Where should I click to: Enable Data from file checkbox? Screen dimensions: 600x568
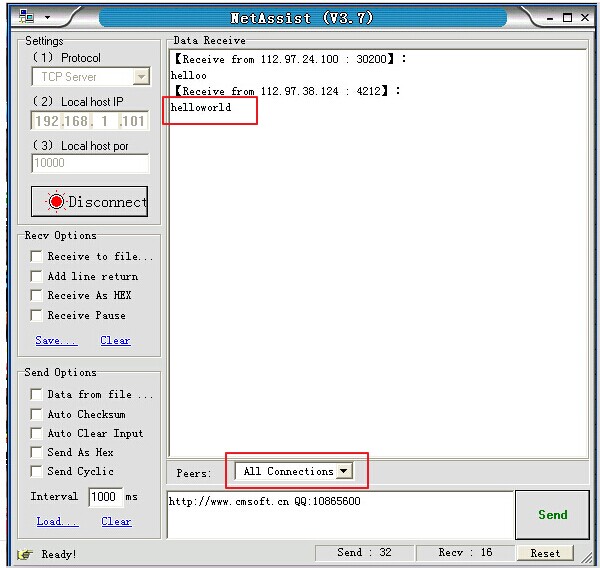click(x=36, y=394)
